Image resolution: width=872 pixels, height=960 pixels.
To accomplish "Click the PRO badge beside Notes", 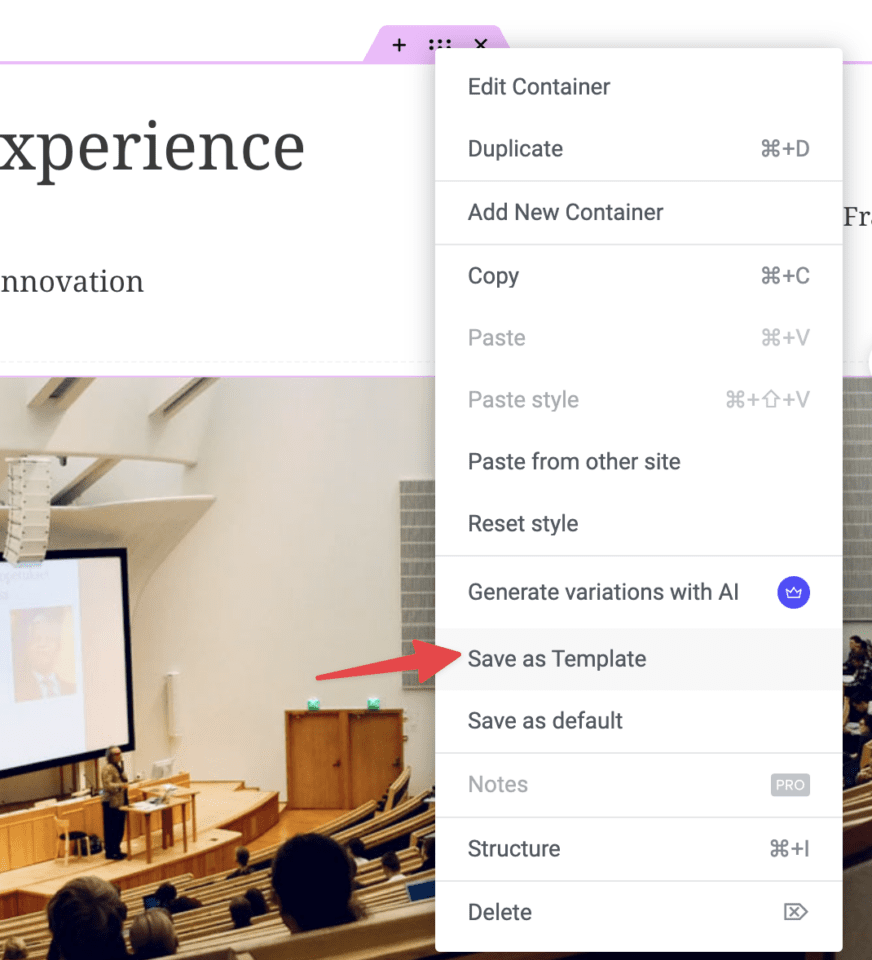I will 790,785.
